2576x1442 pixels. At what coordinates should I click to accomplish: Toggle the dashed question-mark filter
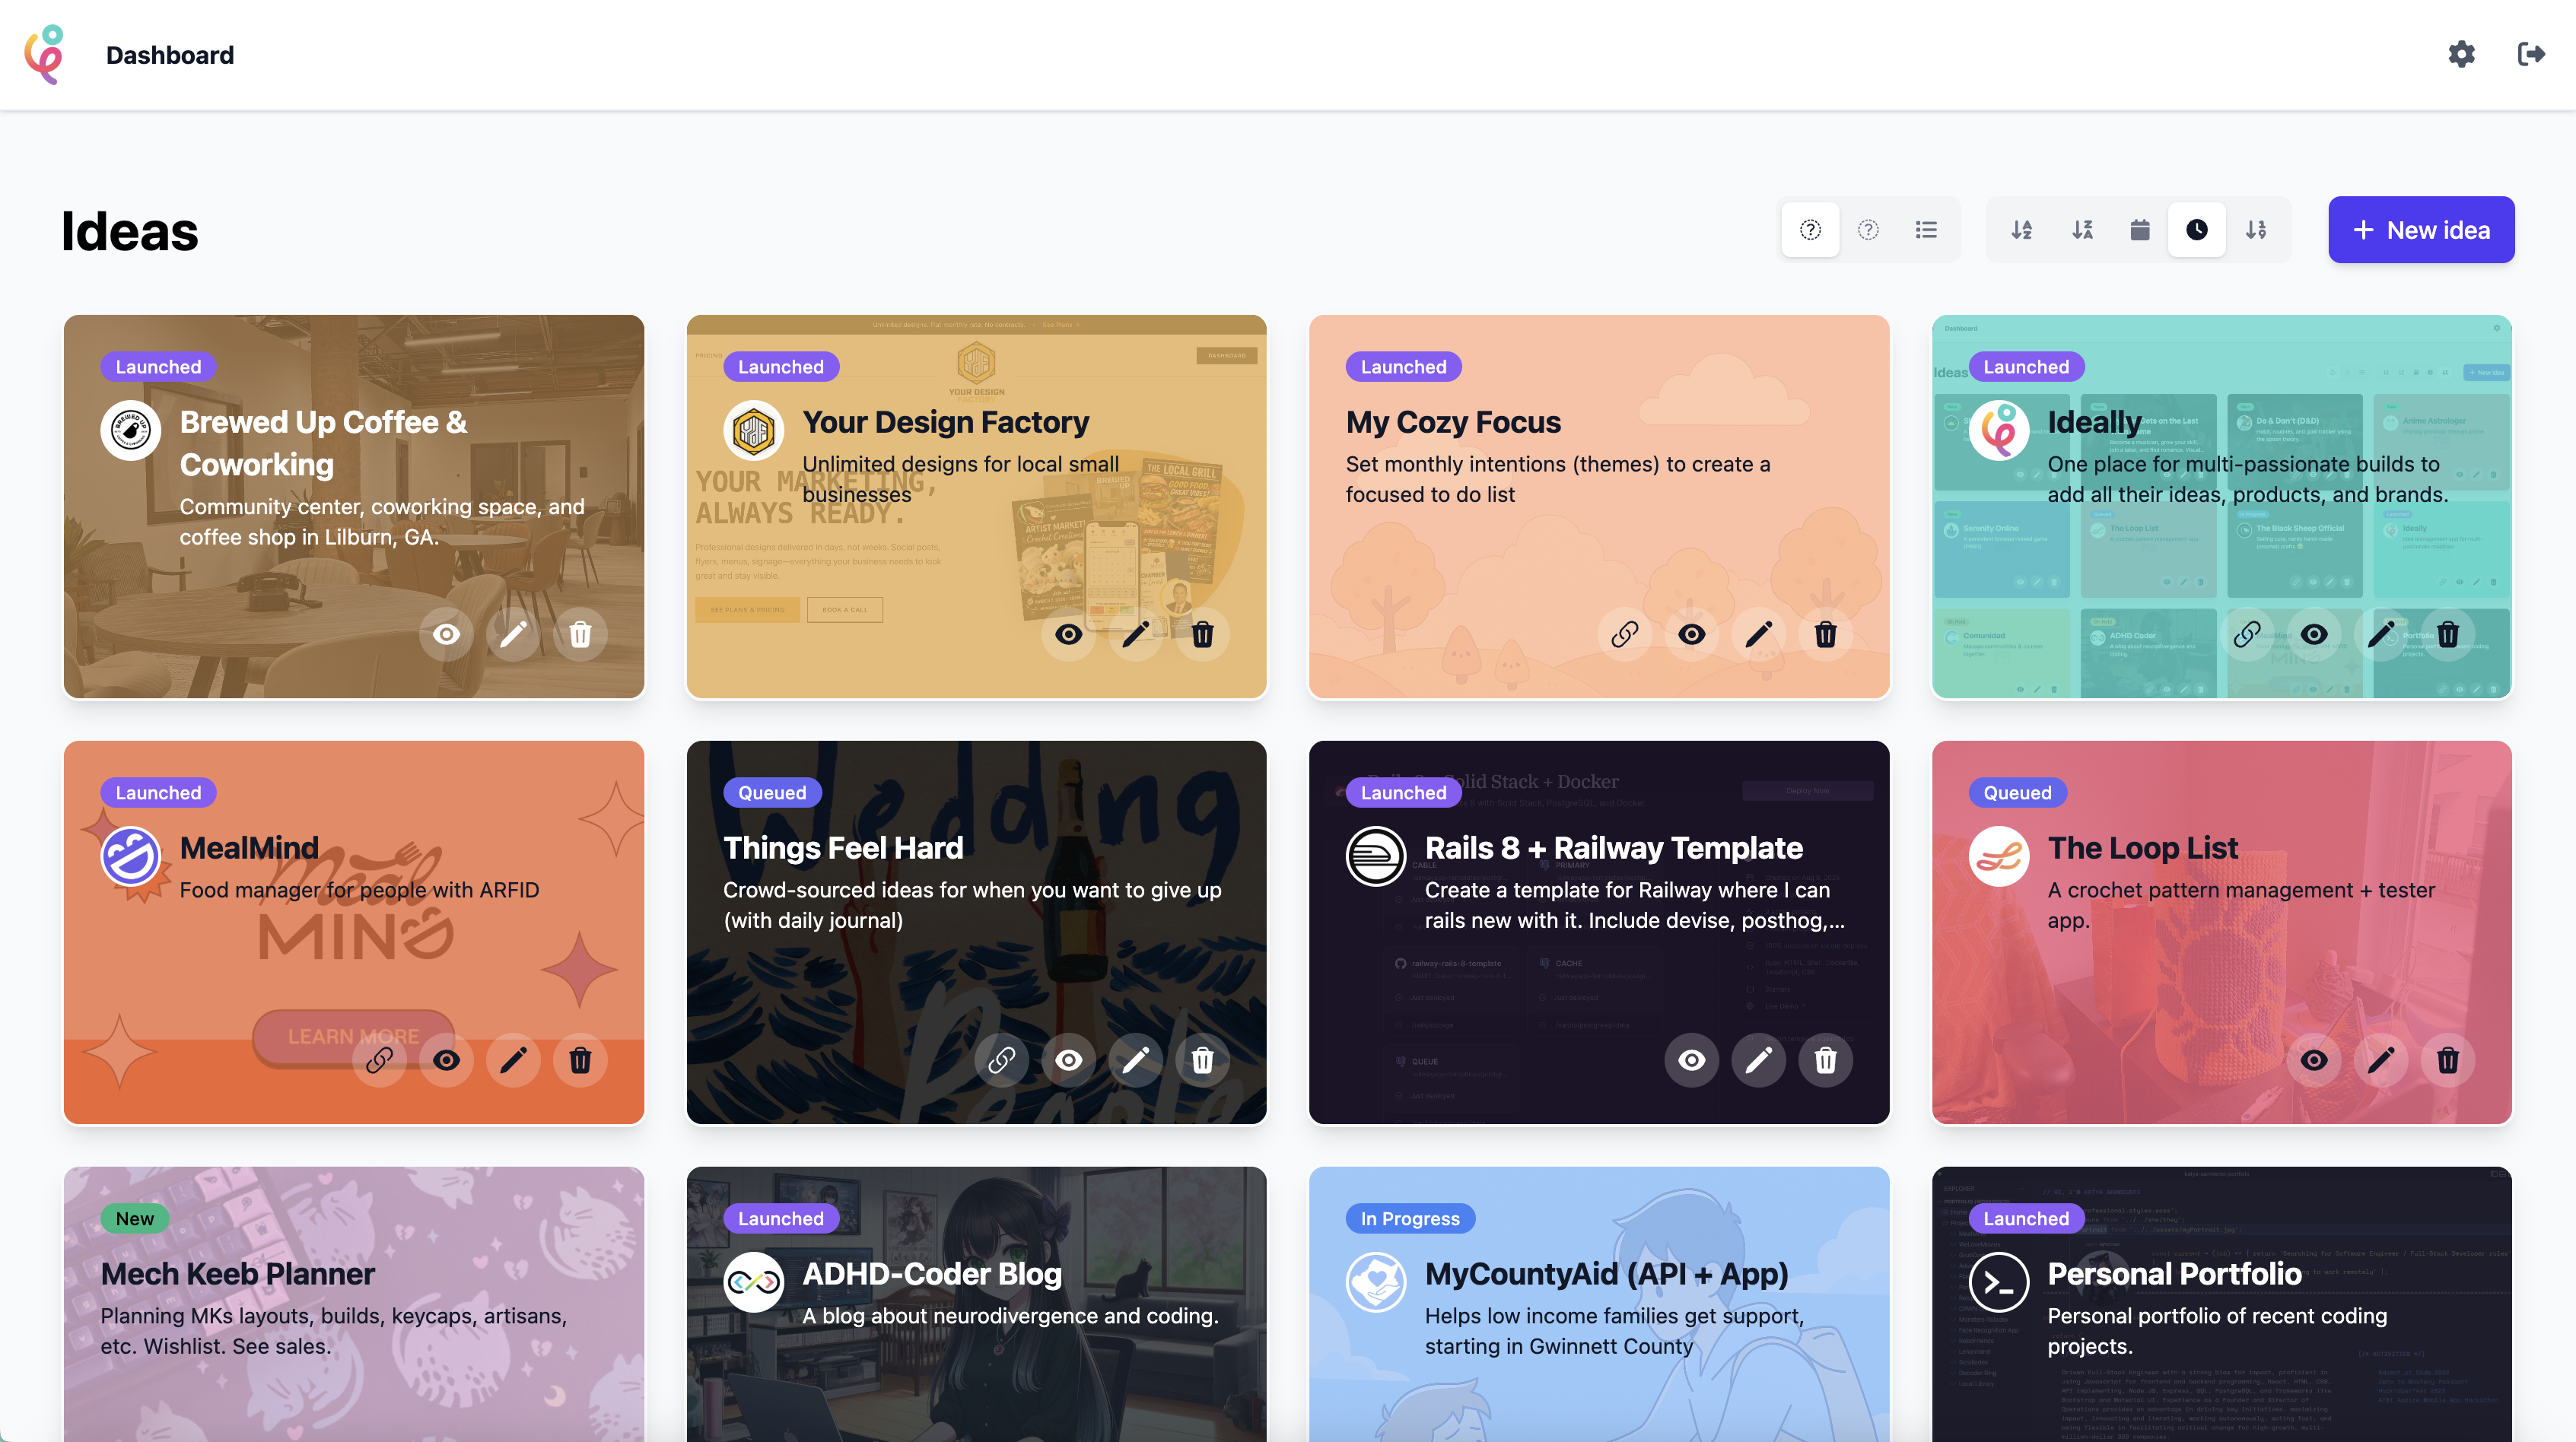(x=1810, y=229)
